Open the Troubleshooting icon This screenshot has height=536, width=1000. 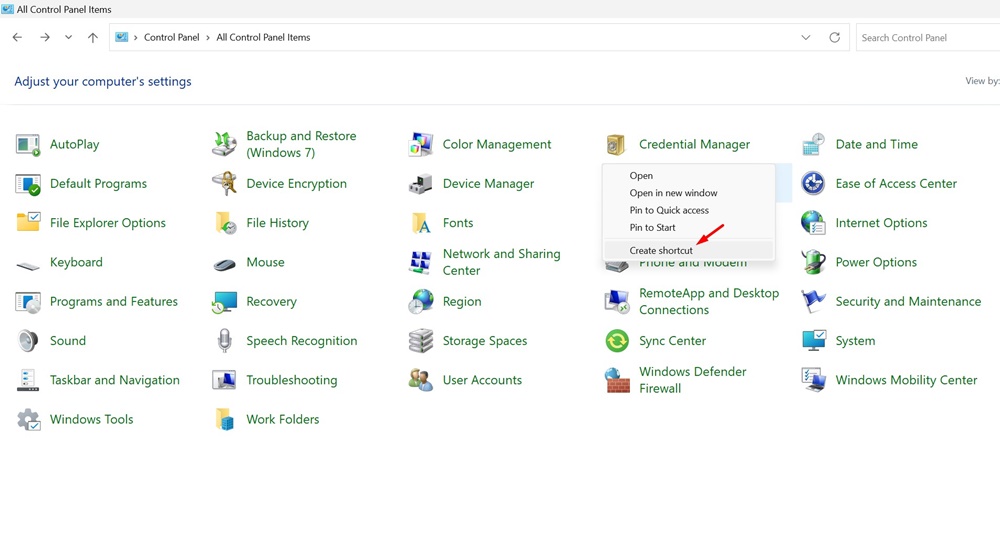click(x=224, y=380)
